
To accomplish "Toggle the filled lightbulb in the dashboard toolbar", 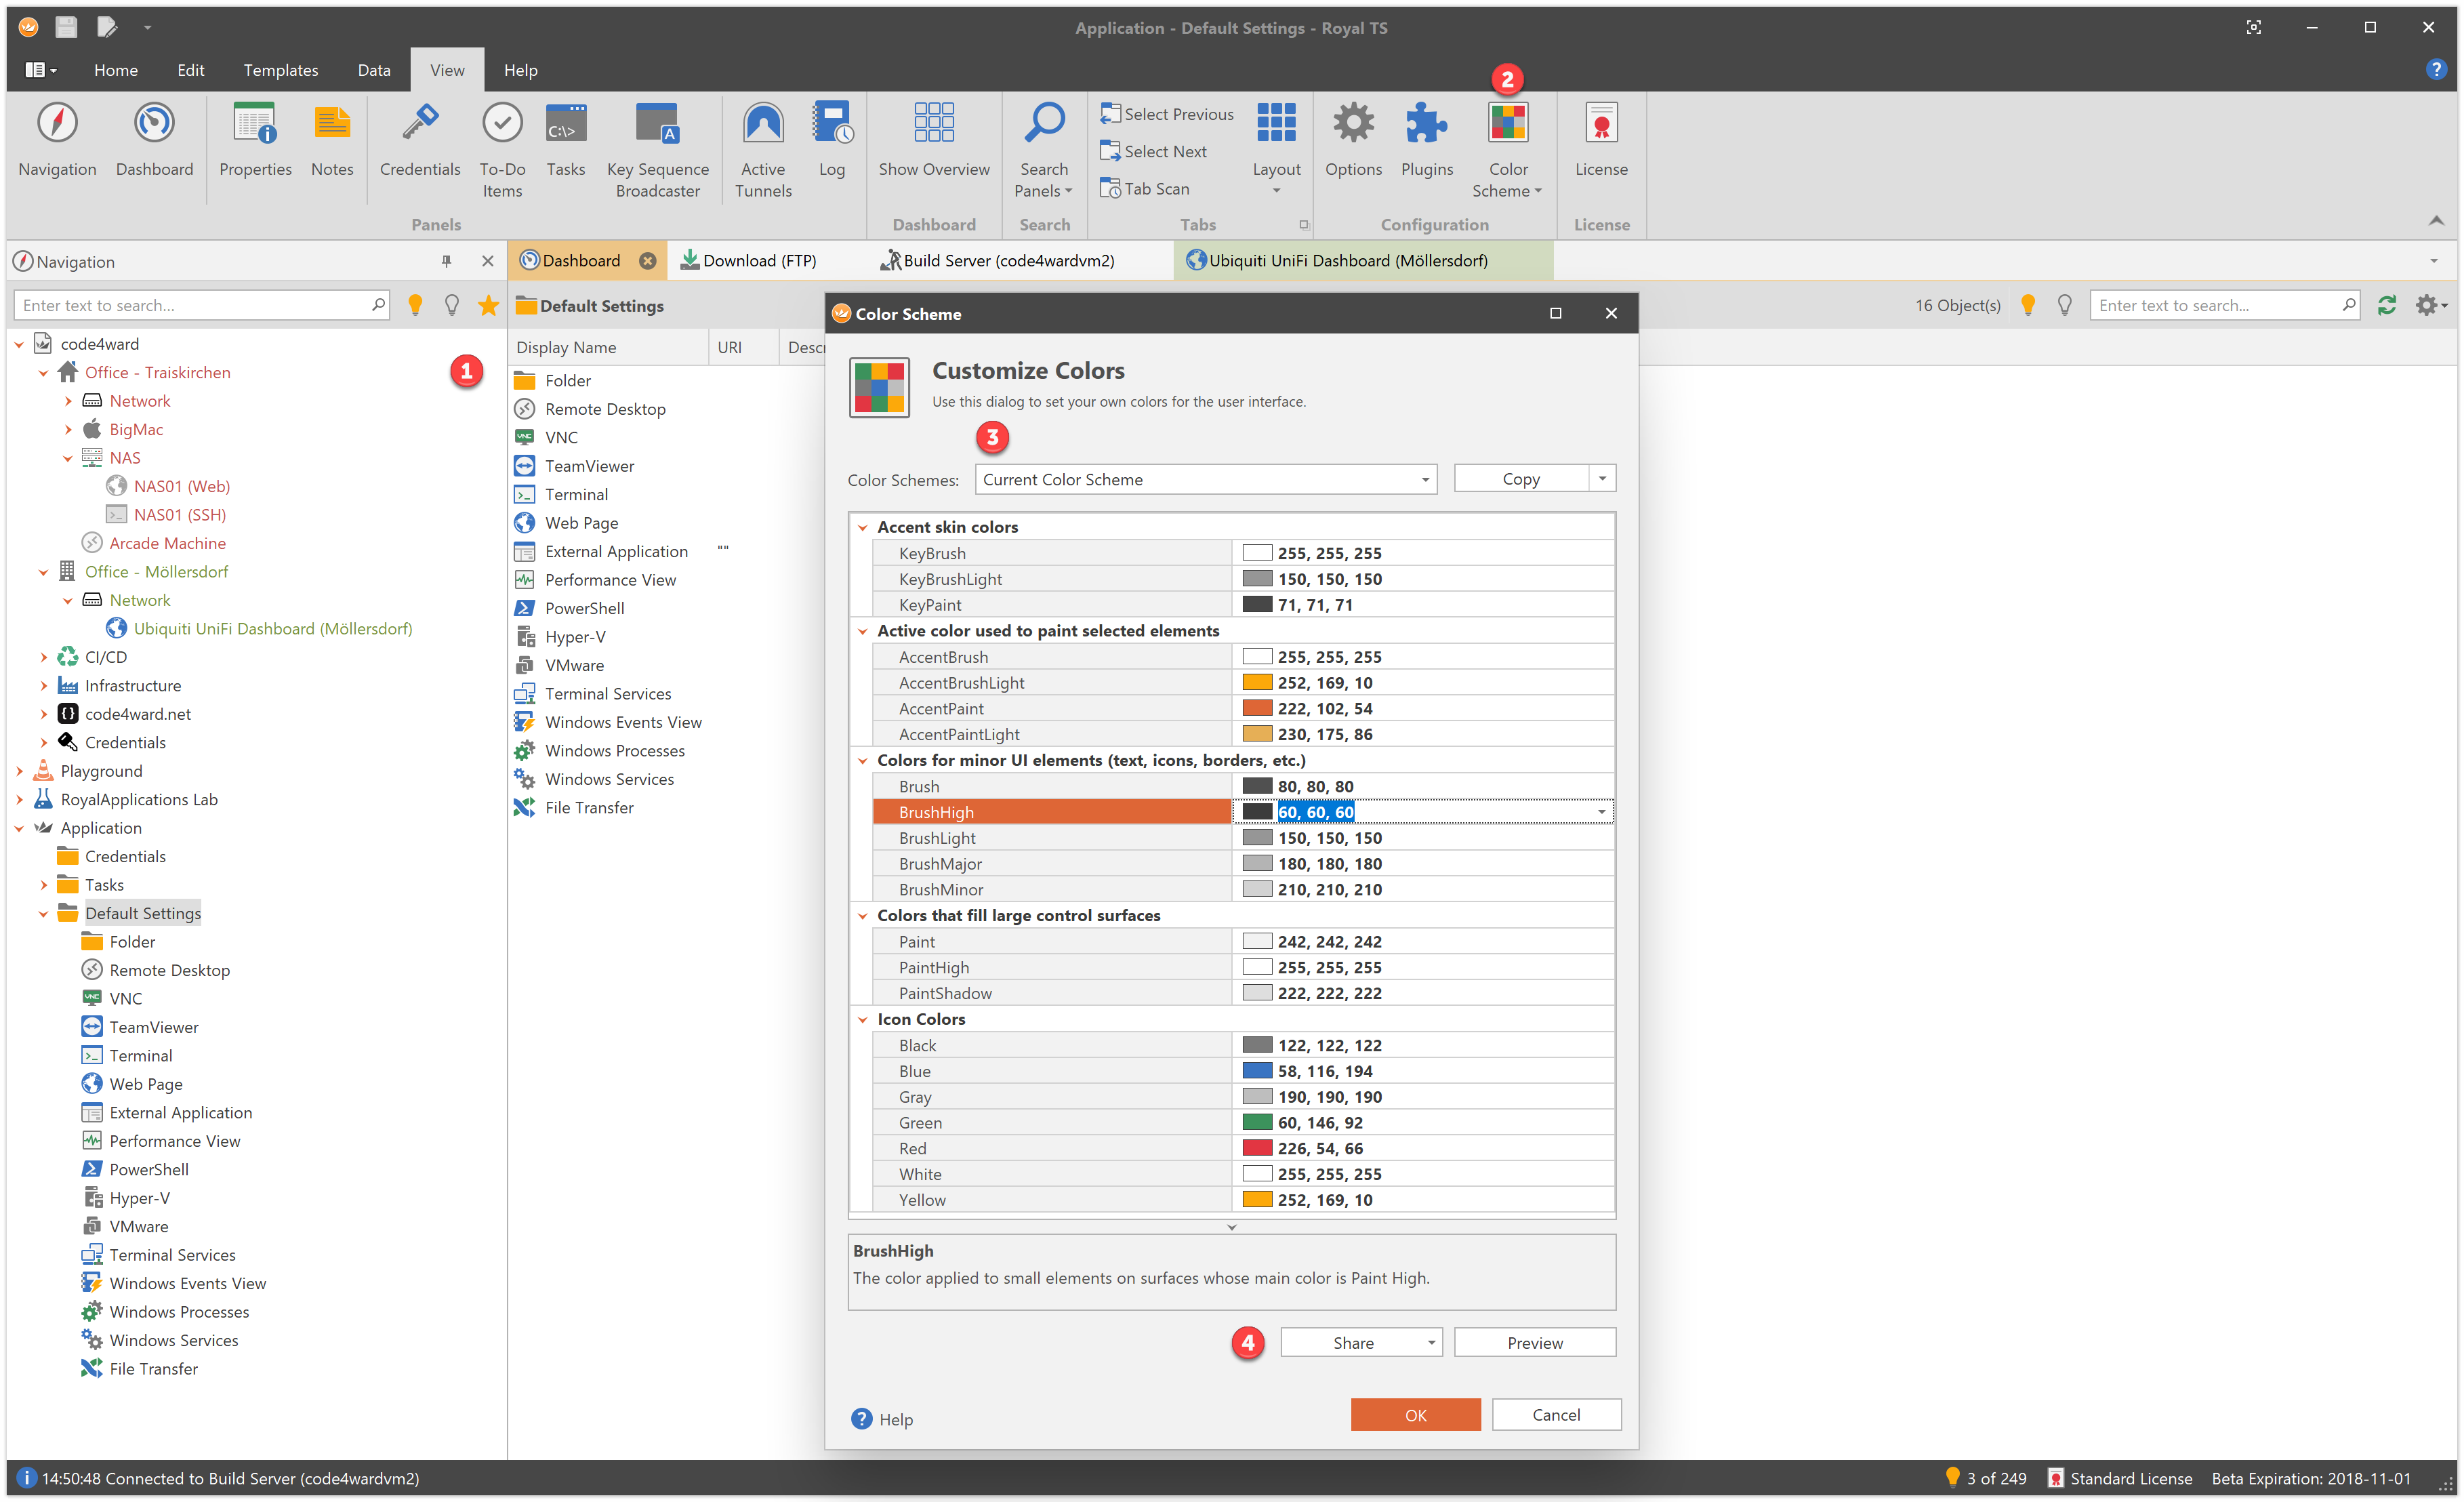I will point(2027,305).
